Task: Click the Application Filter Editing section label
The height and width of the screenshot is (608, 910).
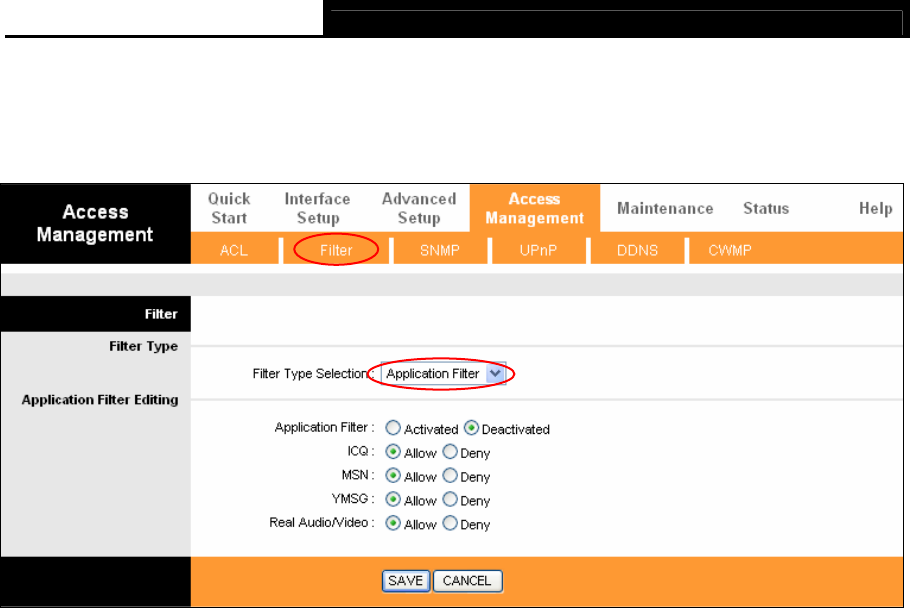Action: coord(100,400)
